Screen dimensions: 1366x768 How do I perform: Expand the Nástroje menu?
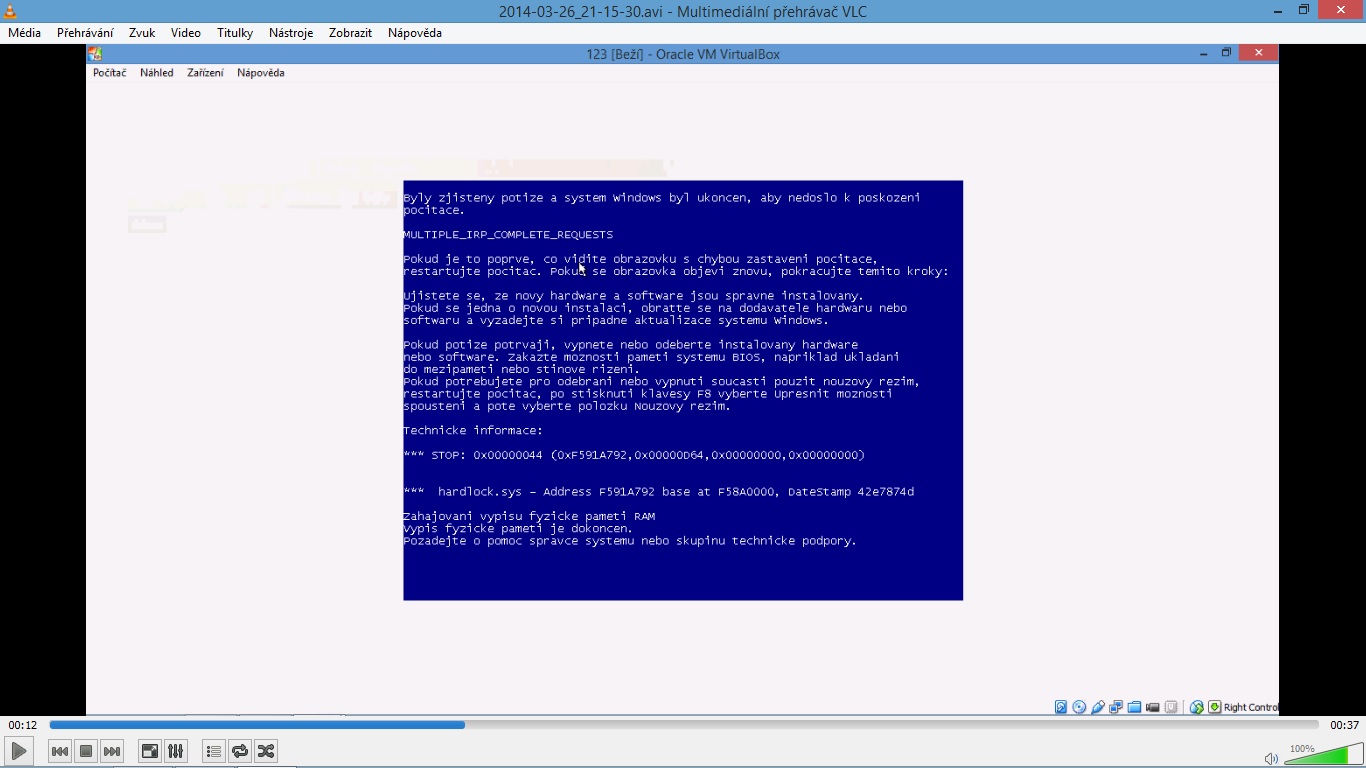[x=291, y=33]
